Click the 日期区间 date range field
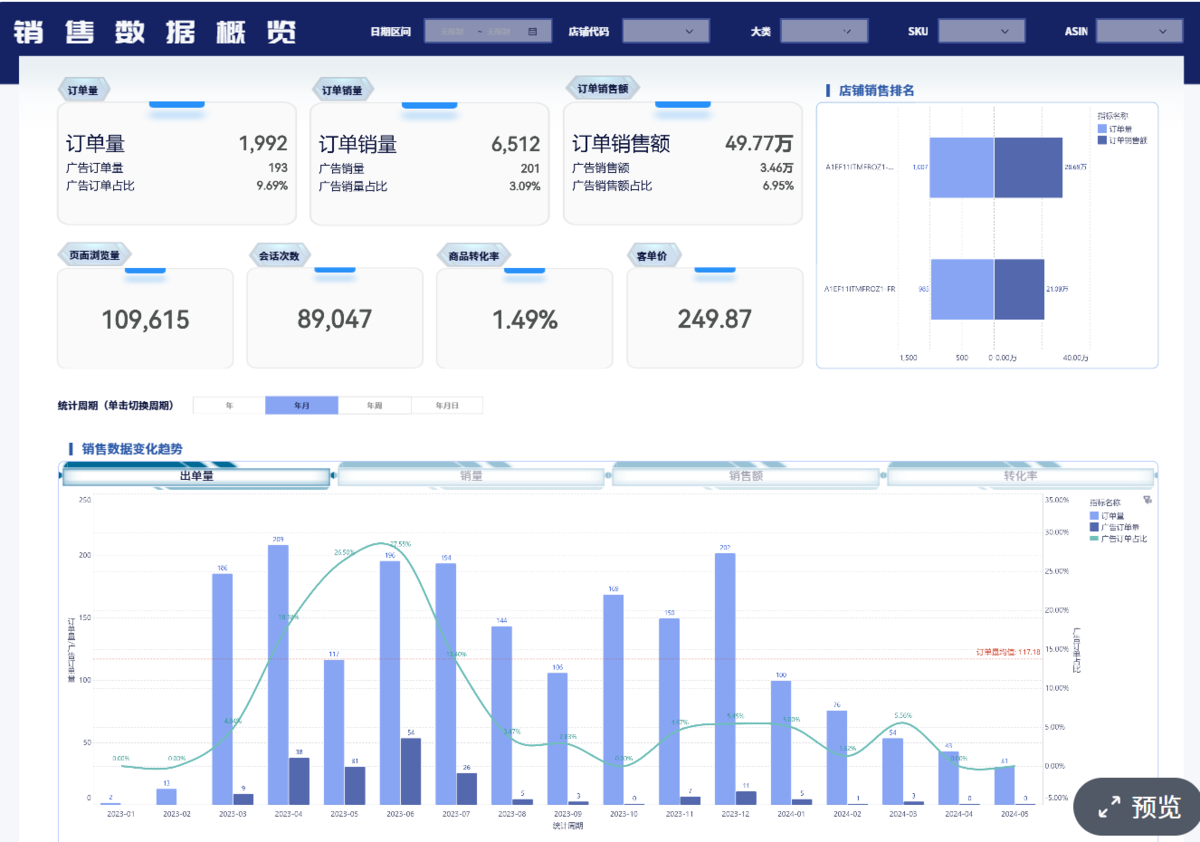Screen dimensions: 1200x842 coord(488,32)
